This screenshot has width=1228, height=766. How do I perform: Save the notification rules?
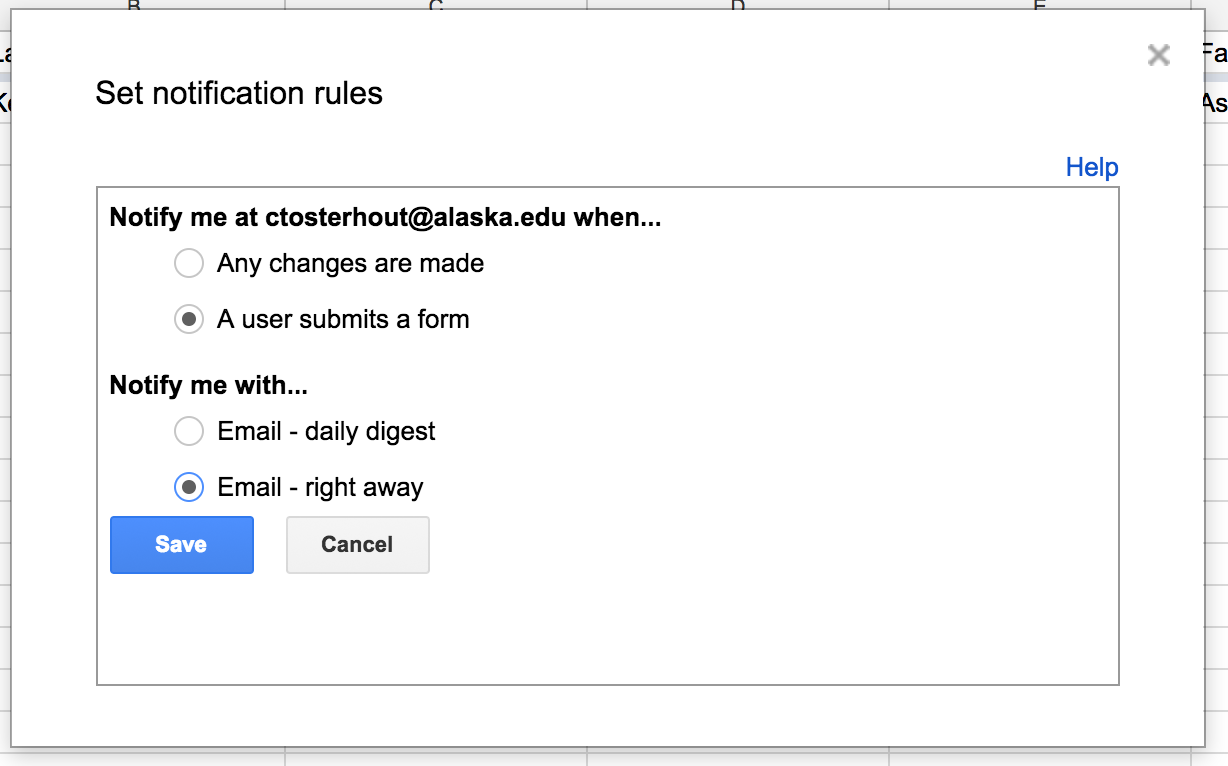tap(181, 544)
